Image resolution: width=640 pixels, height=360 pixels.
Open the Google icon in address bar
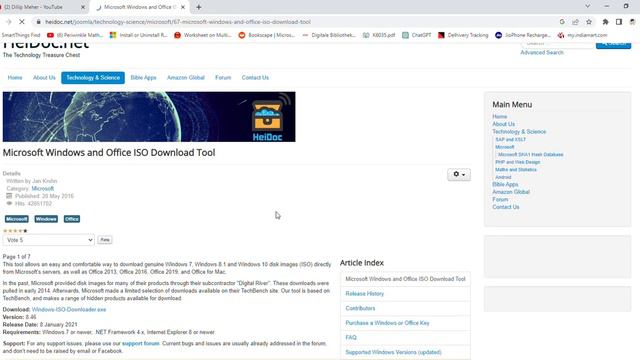click(x=562, y=22)
